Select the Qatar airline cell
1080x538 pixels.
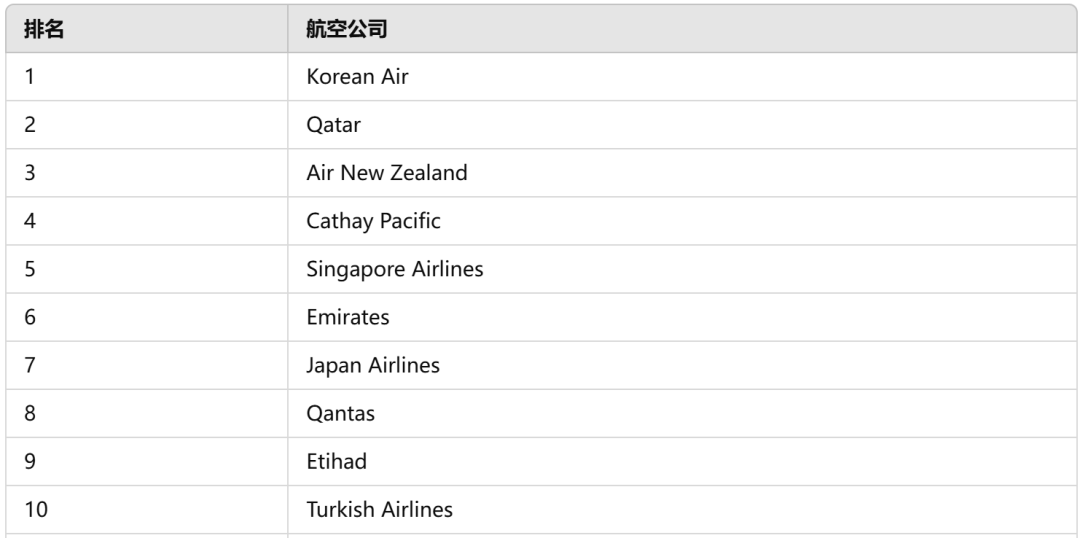point(682,125)
